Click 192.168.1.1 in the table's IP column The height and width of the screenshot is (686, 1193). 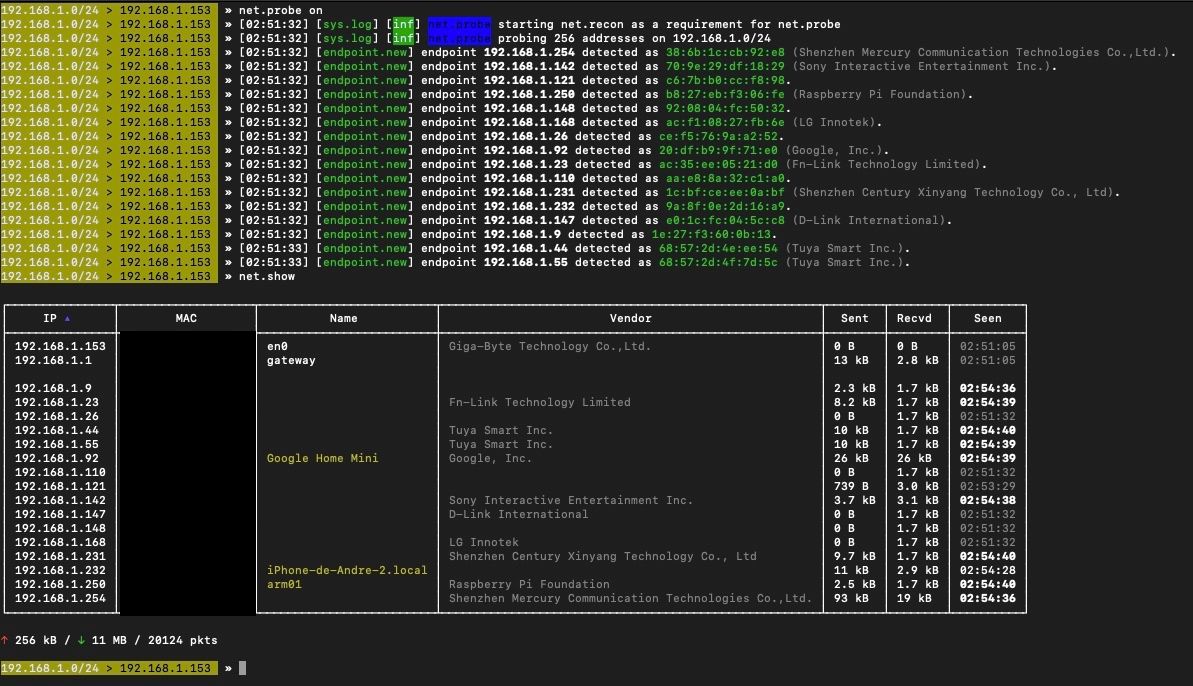(53, 360)
